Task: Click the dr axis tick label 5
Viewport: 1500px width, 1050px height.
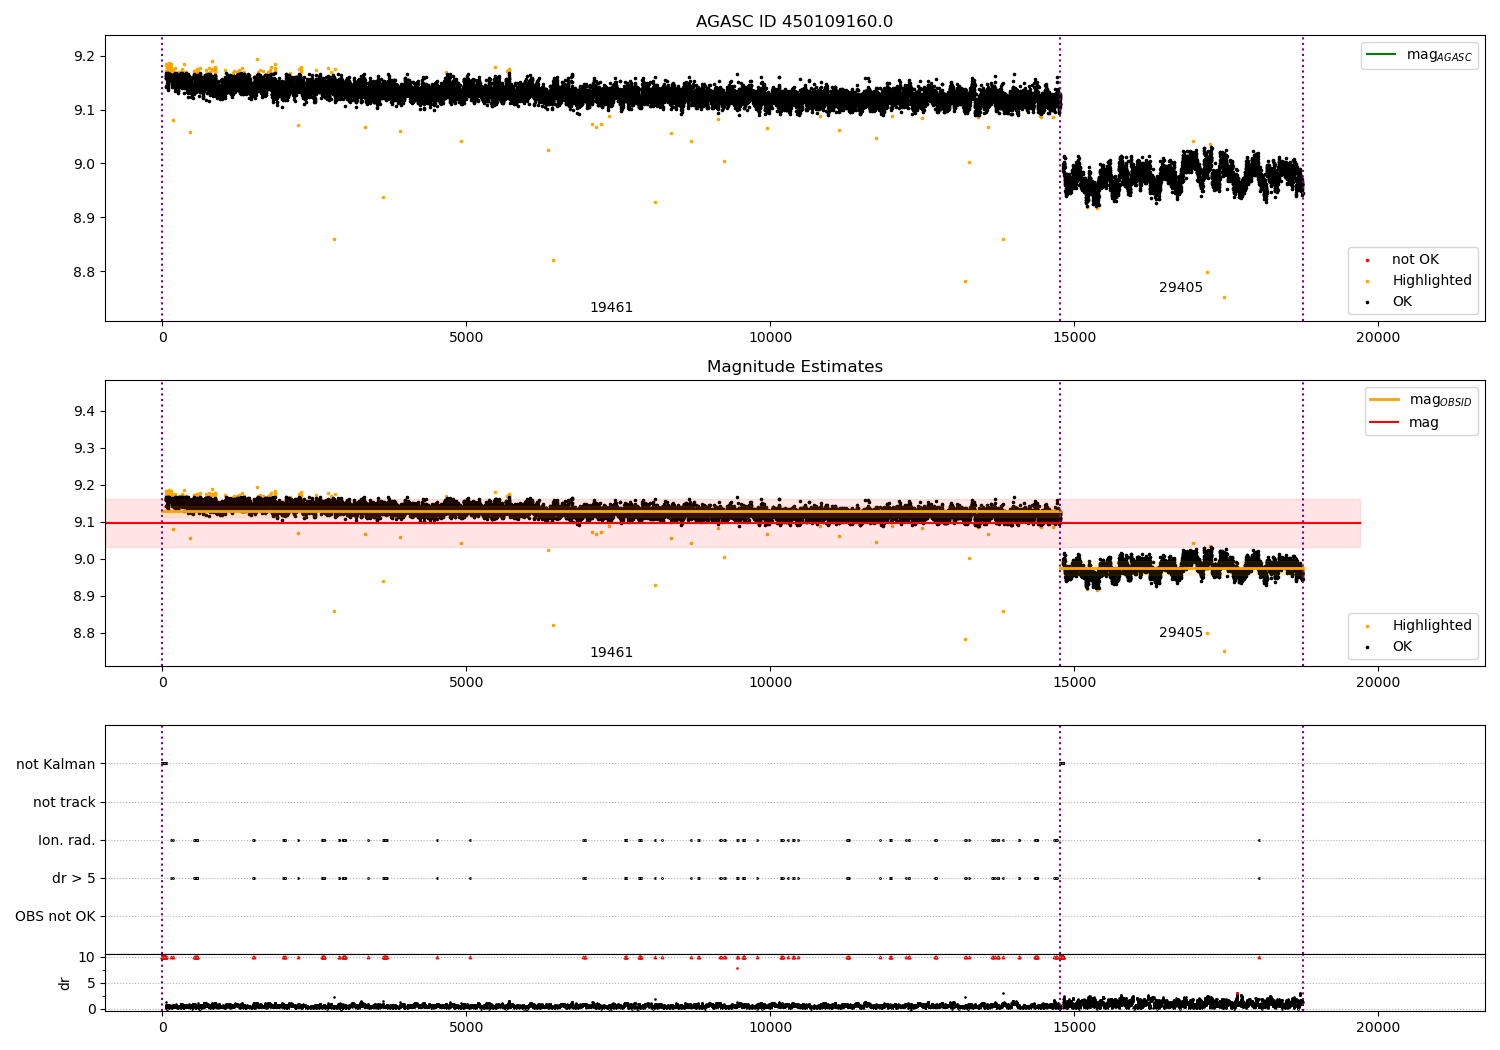Action: (91, 983)
